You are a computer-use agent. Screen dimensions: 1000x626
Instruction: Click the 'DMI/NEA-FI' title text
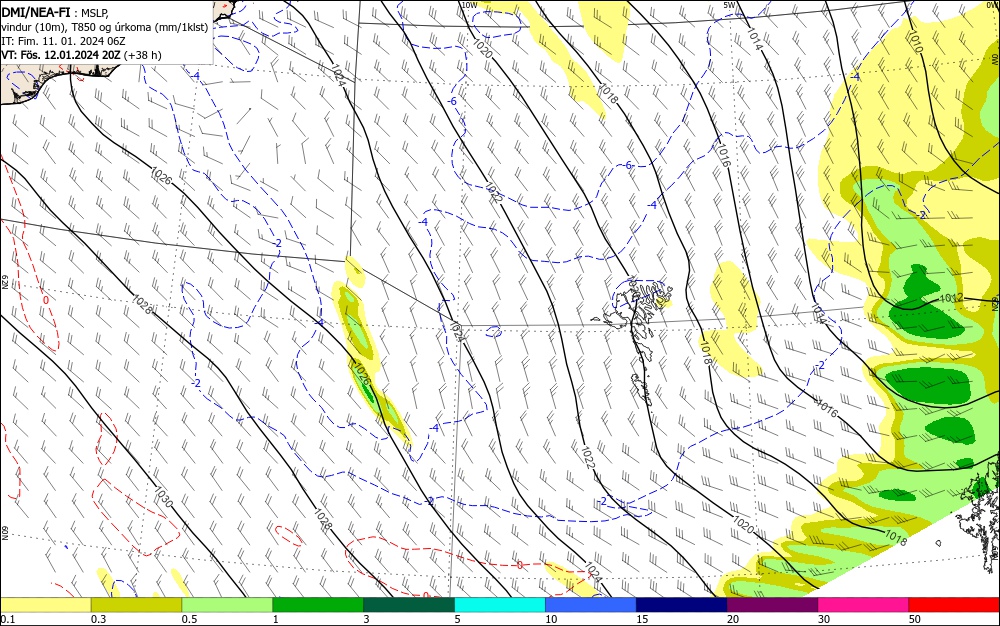coord(36,11)
